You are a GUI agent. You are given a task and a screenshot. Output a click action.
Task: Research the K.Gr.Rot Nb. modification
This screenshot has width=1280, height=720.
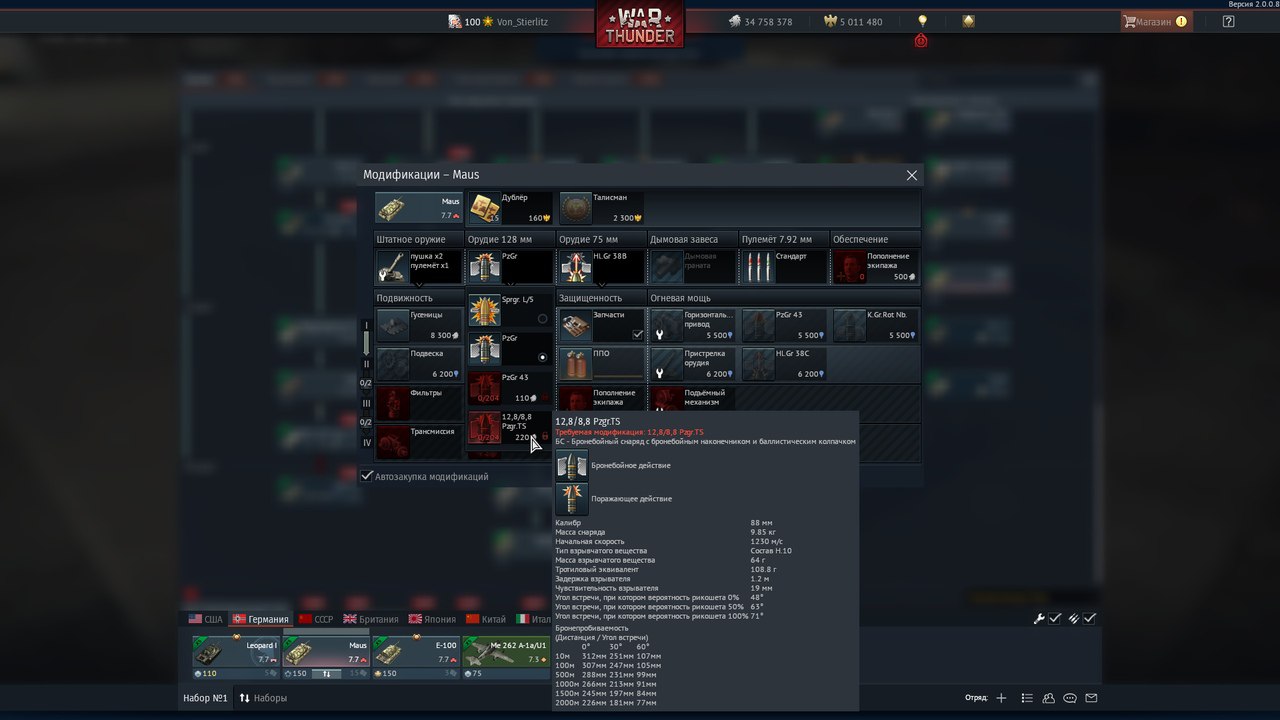(x=875, y=325)
